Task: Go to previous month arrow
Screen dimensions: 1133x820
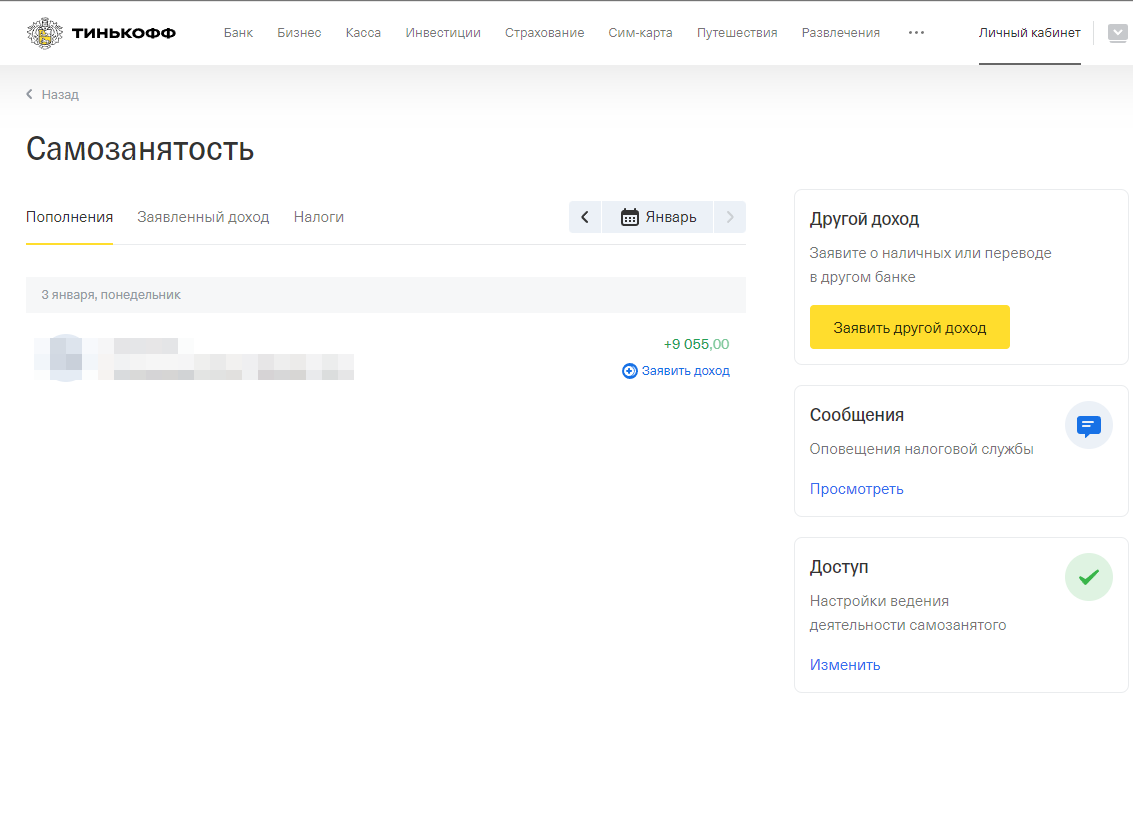Action: (x=585, y=217)
